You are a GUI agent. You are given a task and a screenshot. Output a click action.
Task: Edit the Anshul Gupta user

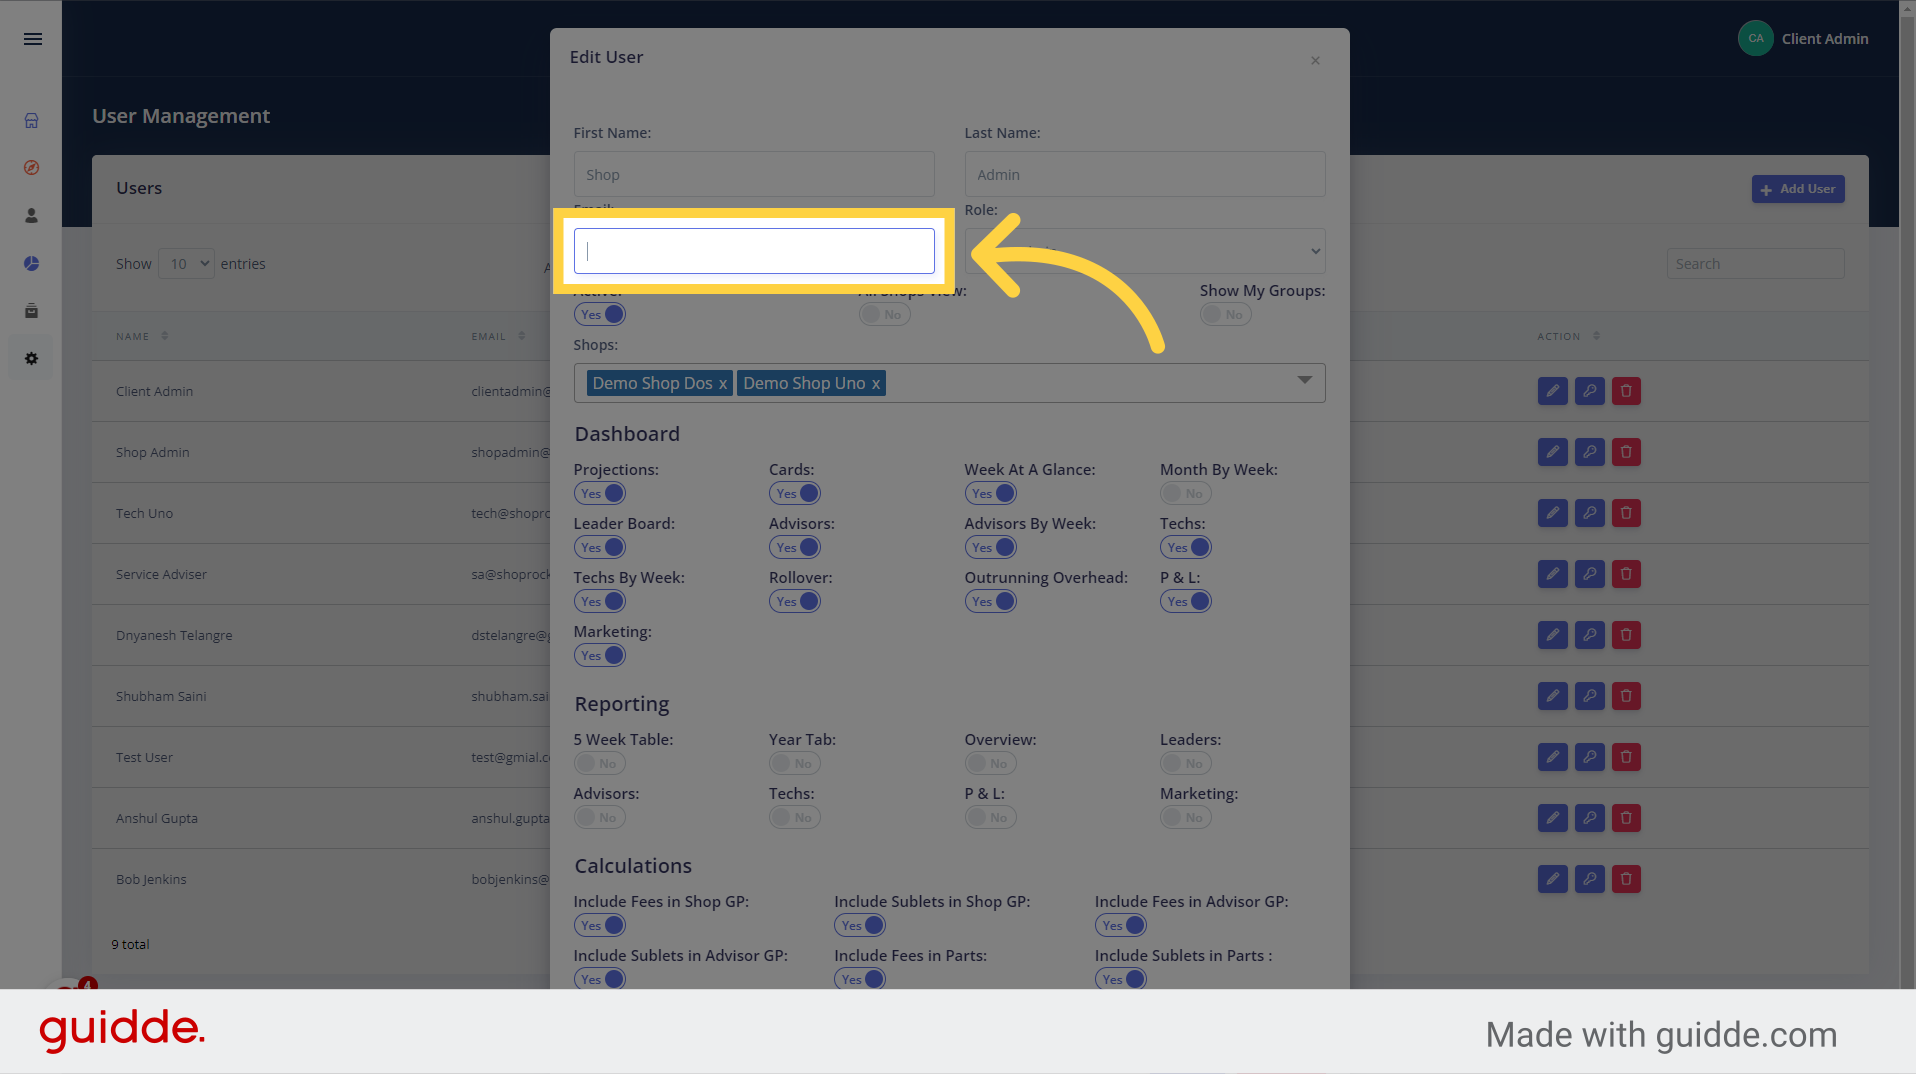pos(1552,818)
